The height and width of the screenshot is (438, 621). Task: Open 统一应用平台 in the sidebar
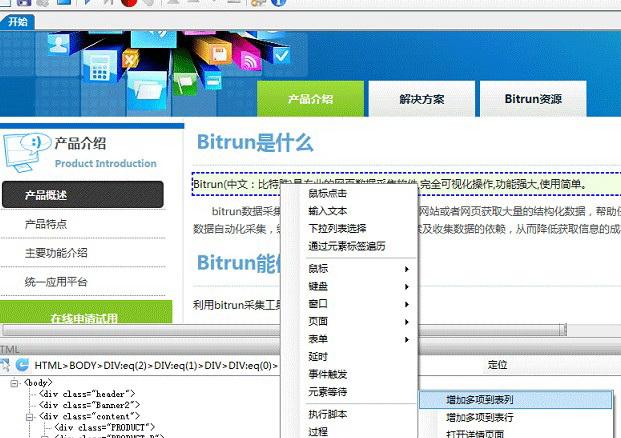tap(56, 282)
